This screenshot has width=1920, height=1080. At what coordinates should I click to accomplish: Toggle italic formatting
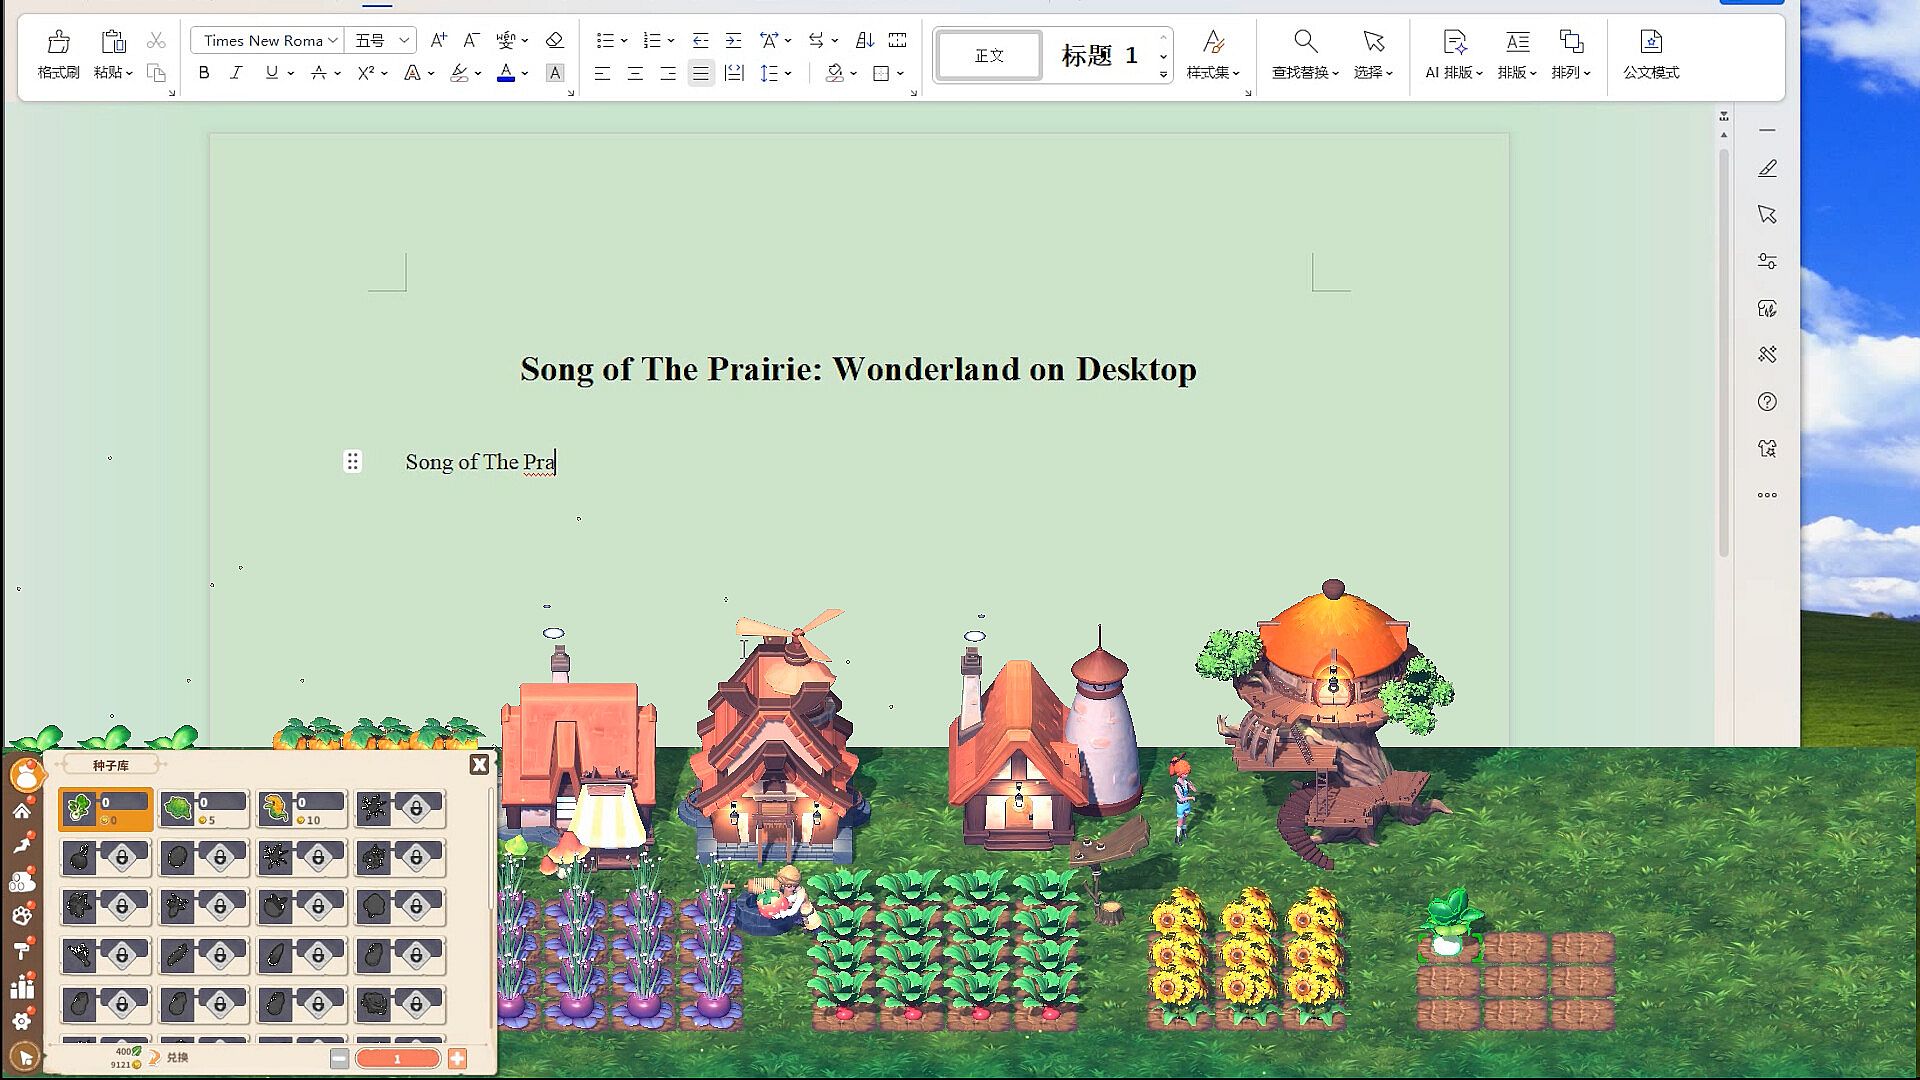[236, 73]
